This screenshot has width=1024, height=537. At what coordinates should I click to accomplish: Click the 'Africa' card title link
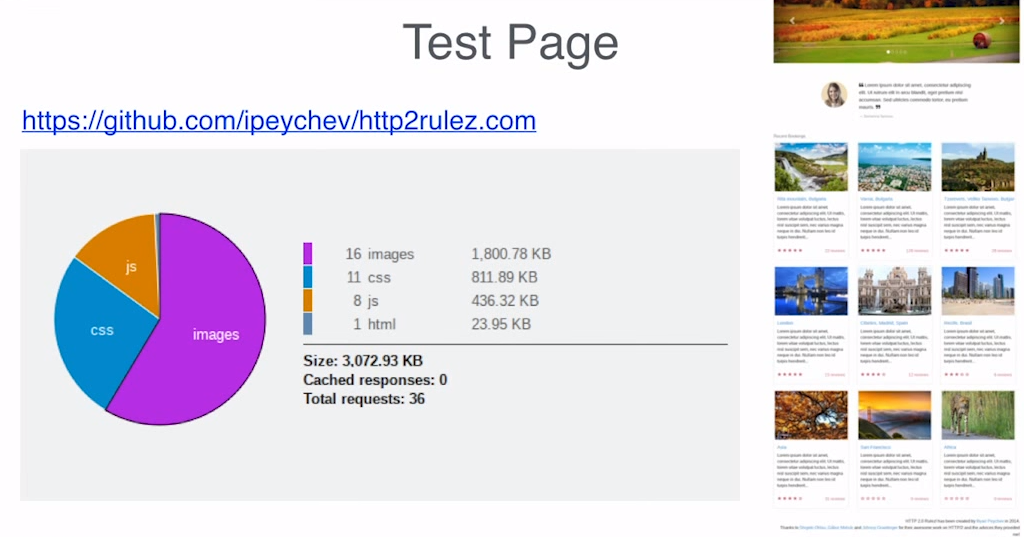pos(950,448)
